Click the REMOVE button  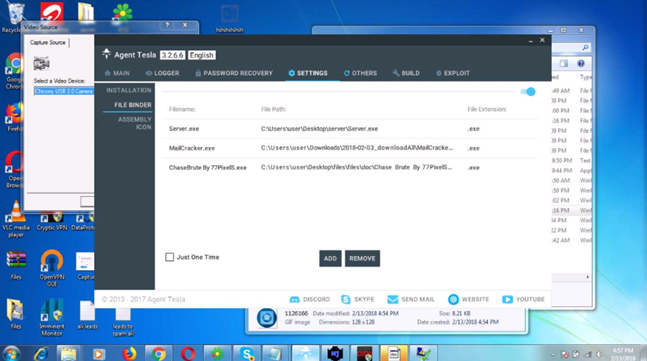(362, 258)
